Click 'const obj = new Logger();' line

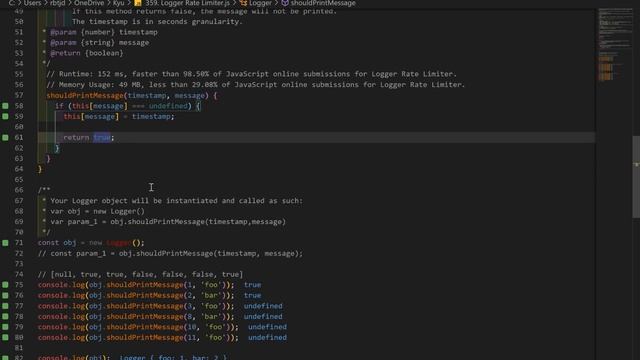coord(91,243)
